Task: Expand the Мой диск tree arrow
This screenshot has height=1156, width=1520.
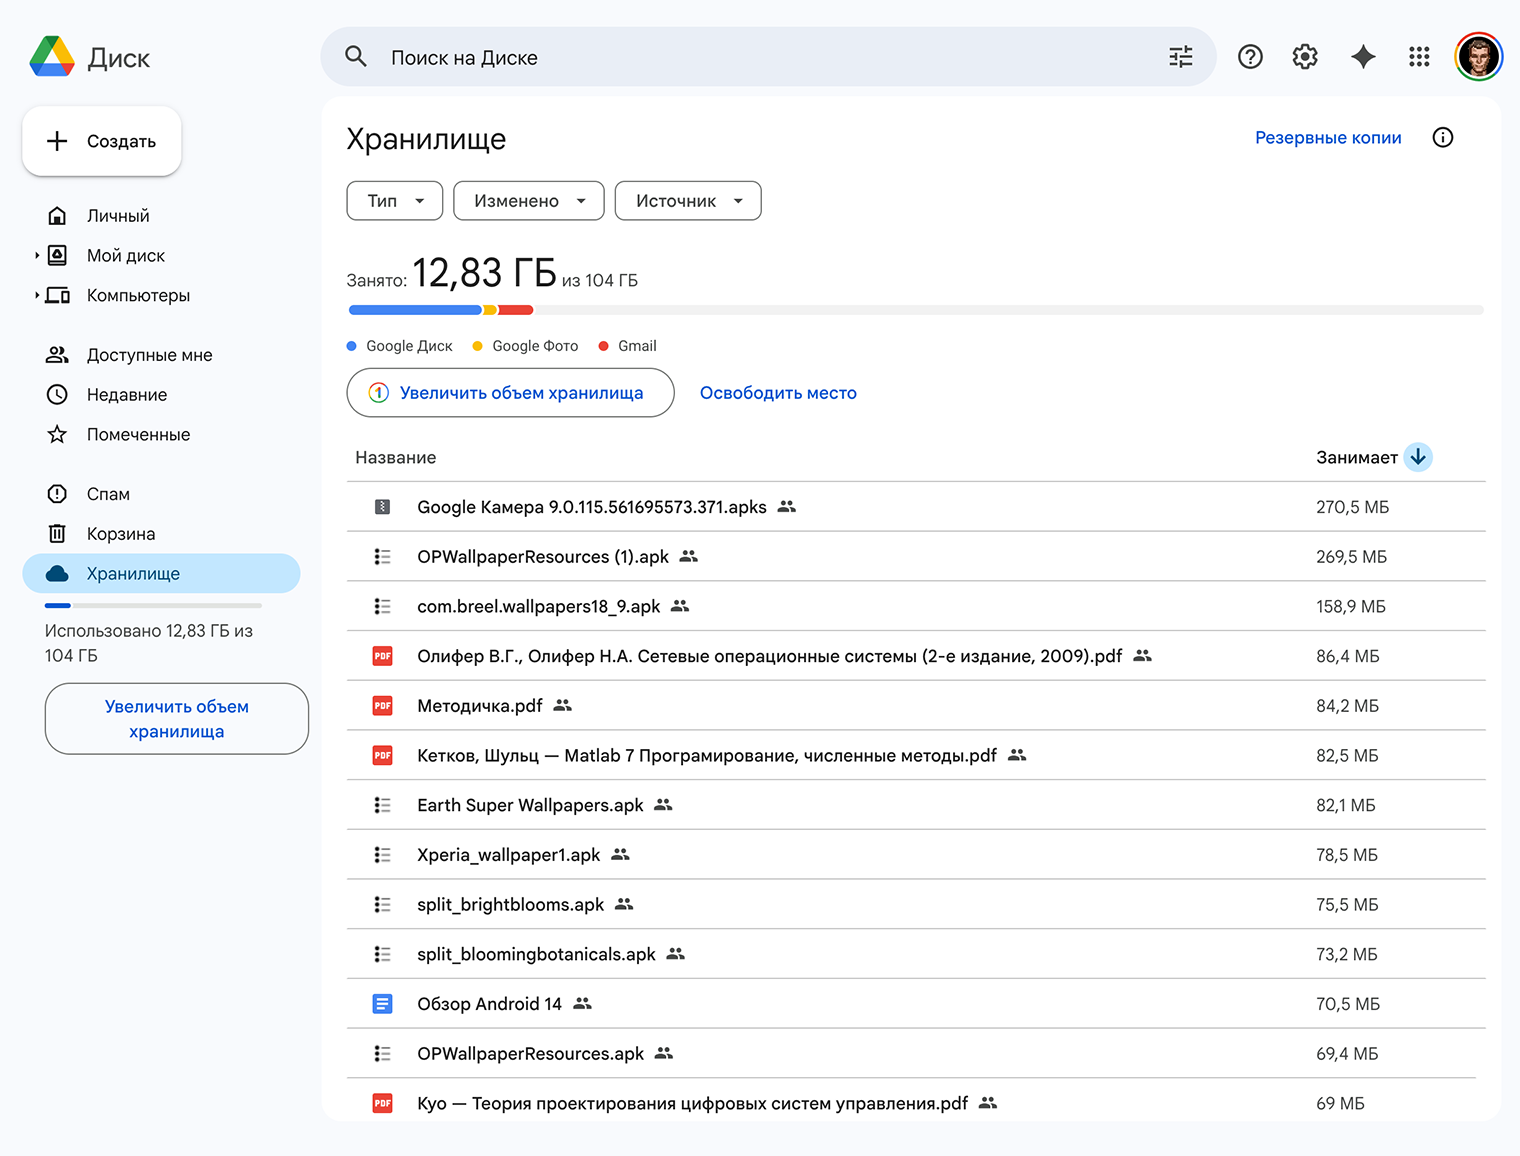Action: click(37, 256)
